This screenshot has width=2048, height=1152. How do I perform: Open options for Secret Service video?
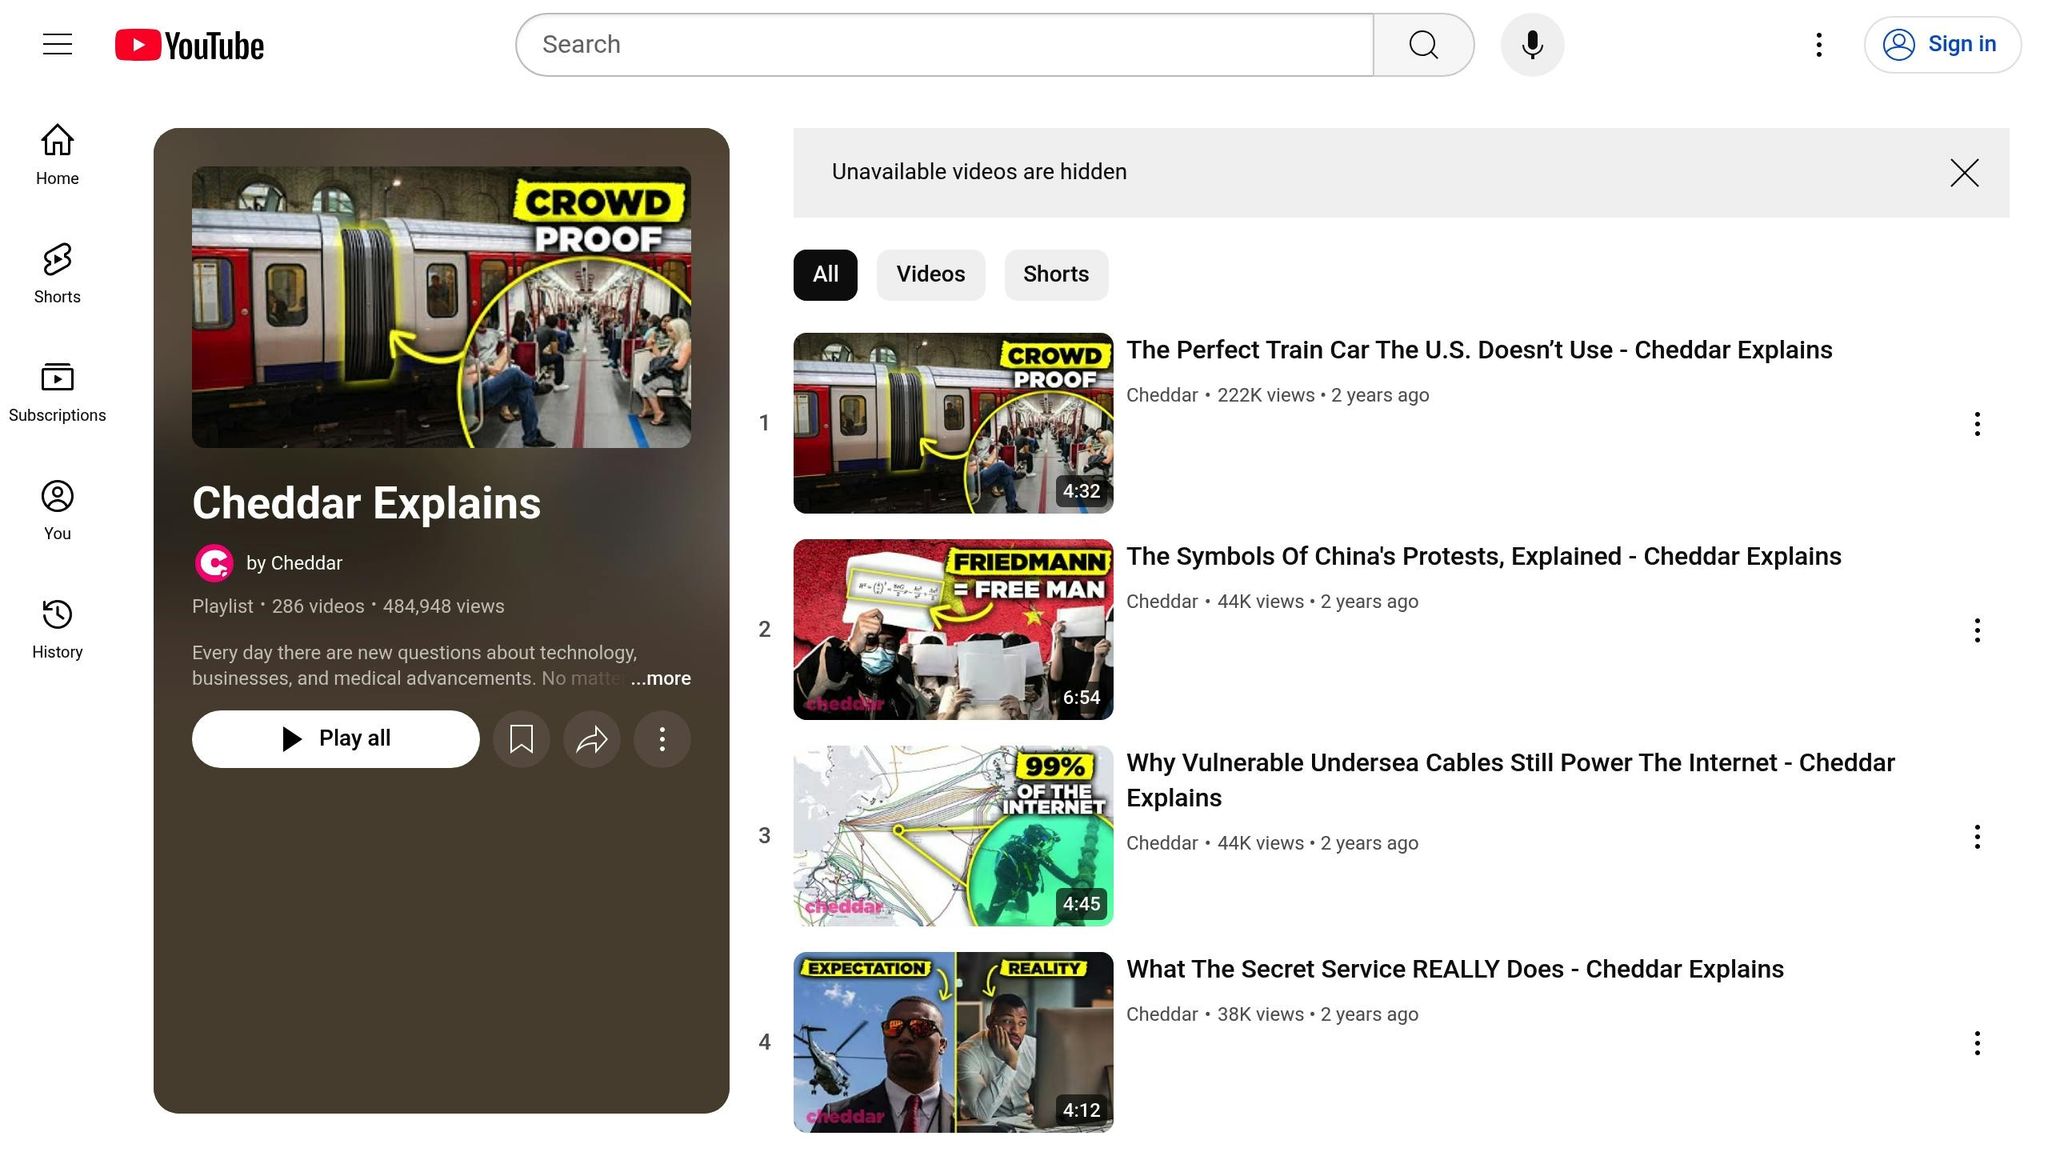click(1976, 1043)
